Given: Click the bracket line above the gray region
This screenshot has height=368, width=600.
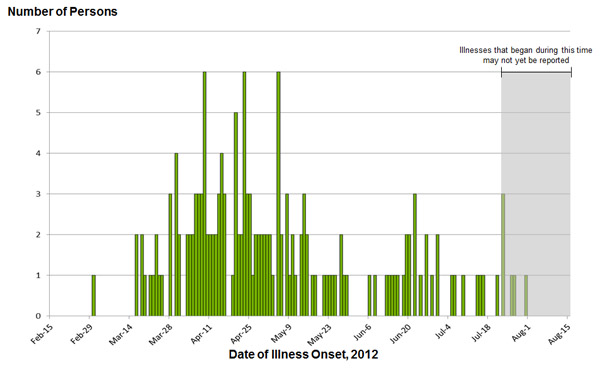Looking at the screenshot, I should [x=536, y=72].
